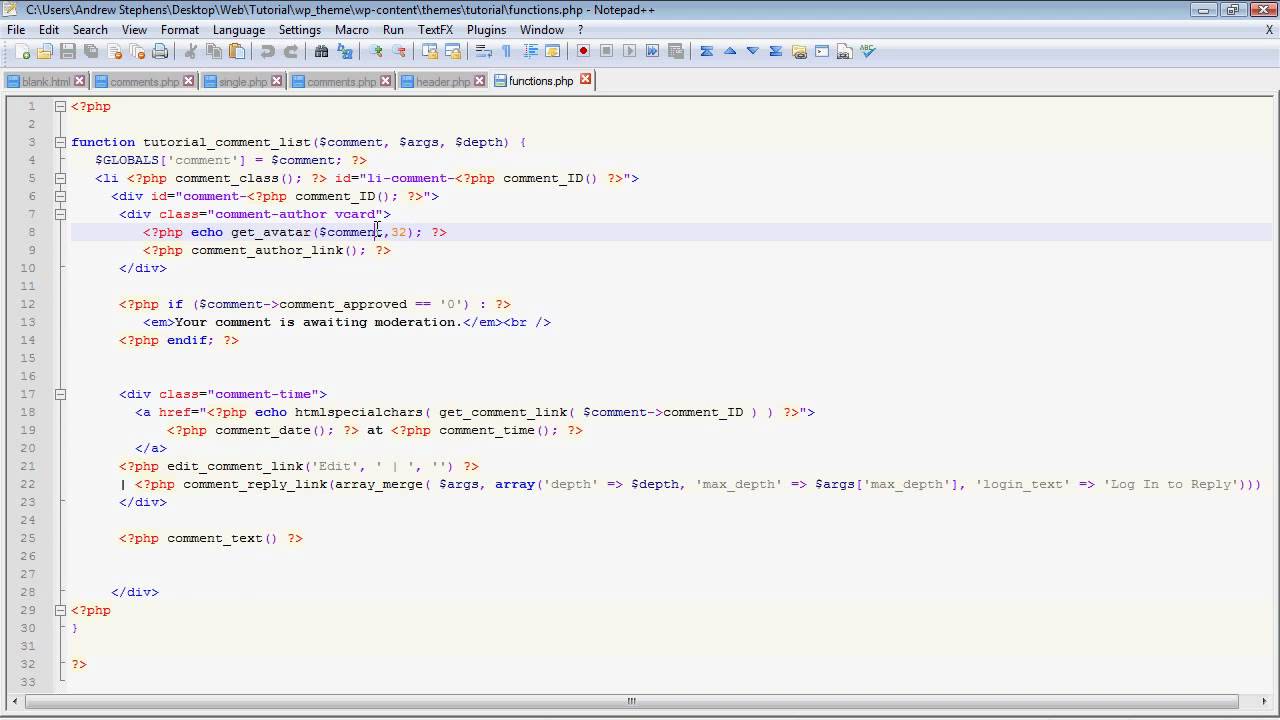Click the Undo arrow icon

tap(267, 52)
